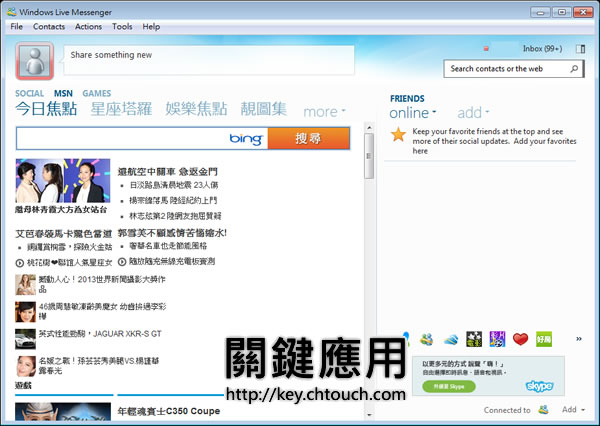Show more apps with double-chevron arrow
This screenshot has height=426, width=600.
pyautogui.click(x=579, y=339)
